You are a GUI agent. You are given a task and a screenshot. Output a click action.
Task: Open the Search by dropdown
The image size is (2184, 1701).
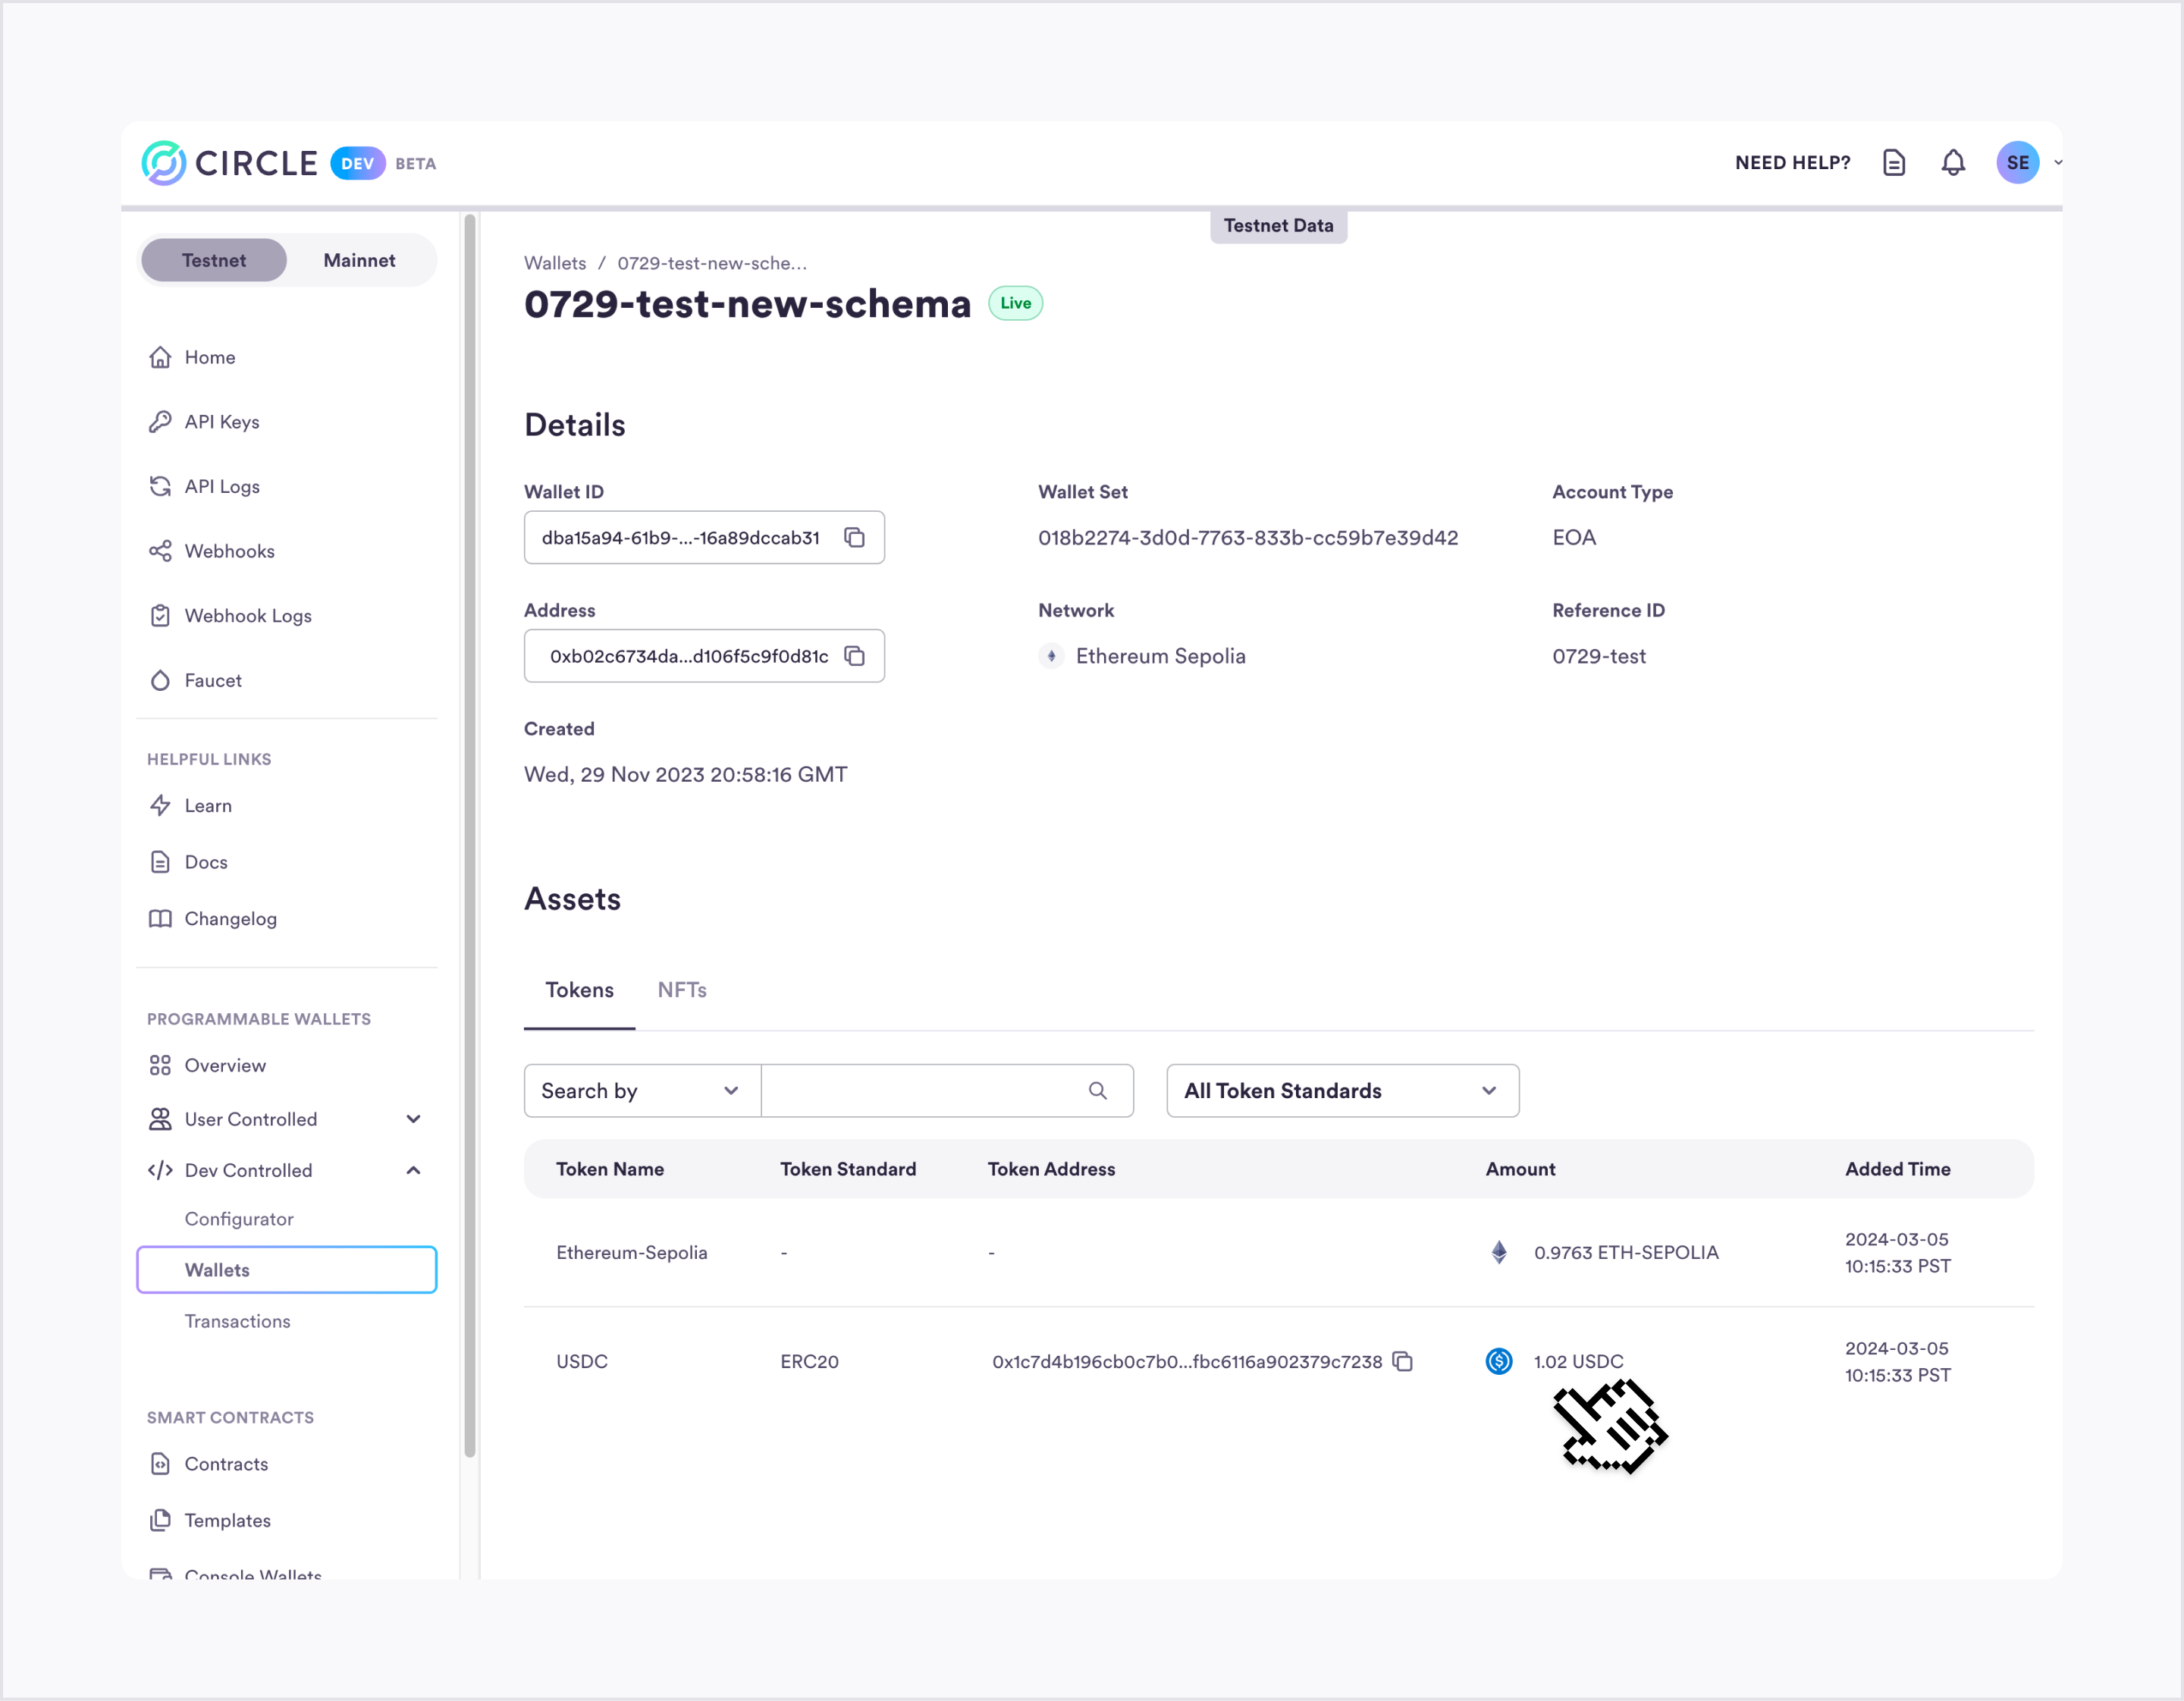coord(641,1091)
